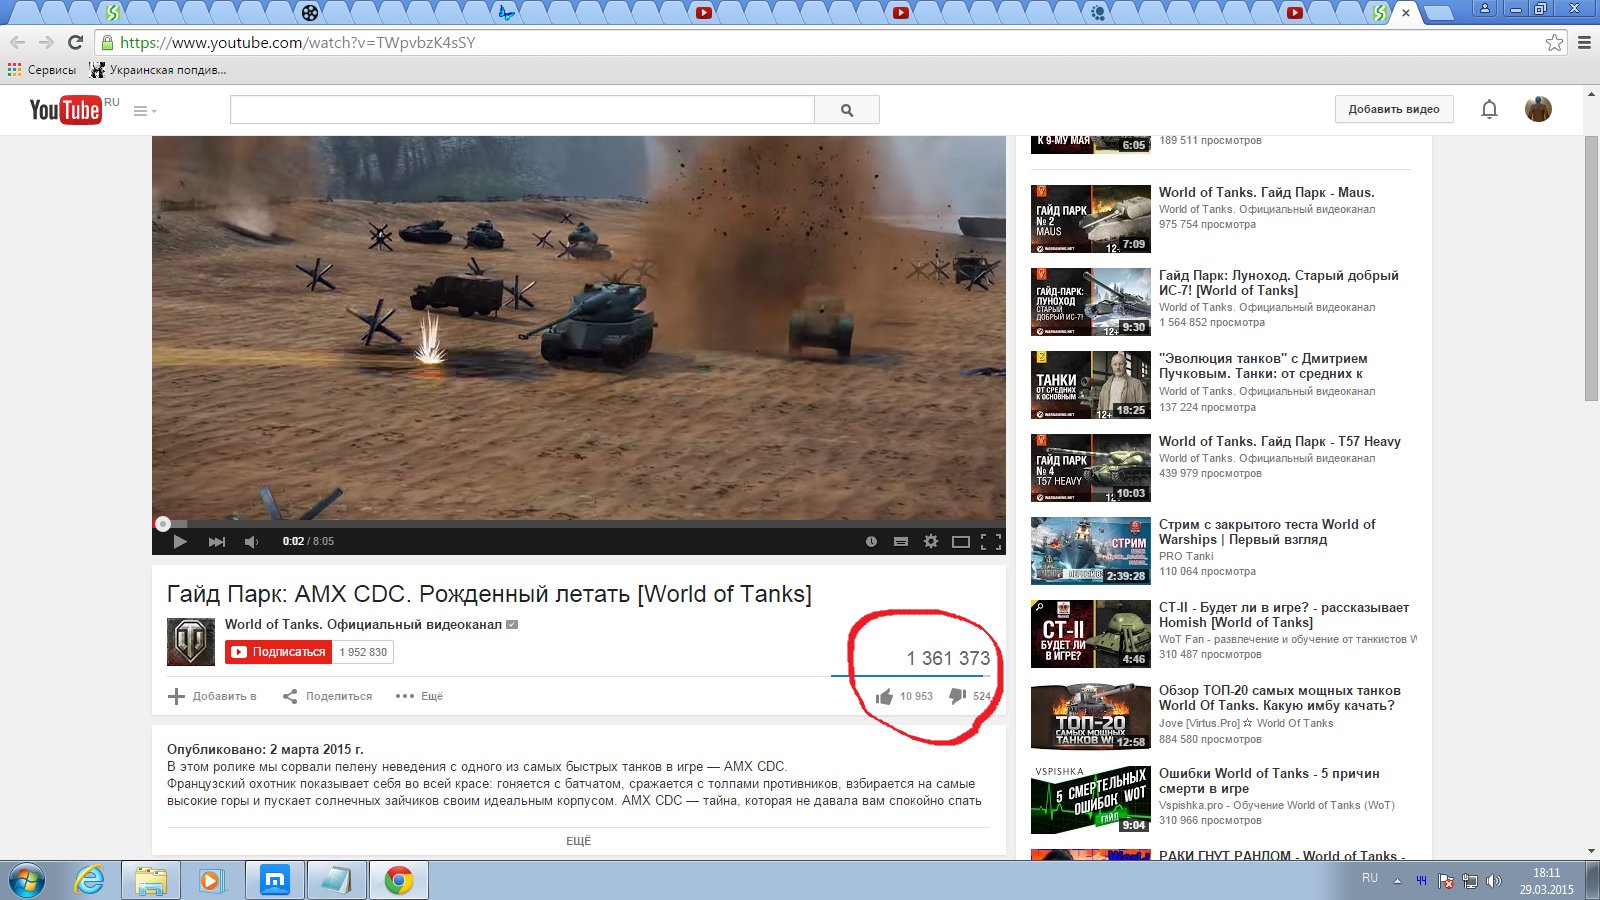Skip to next video button in player
The image size is (1600, 900).
tap(217, 542)
